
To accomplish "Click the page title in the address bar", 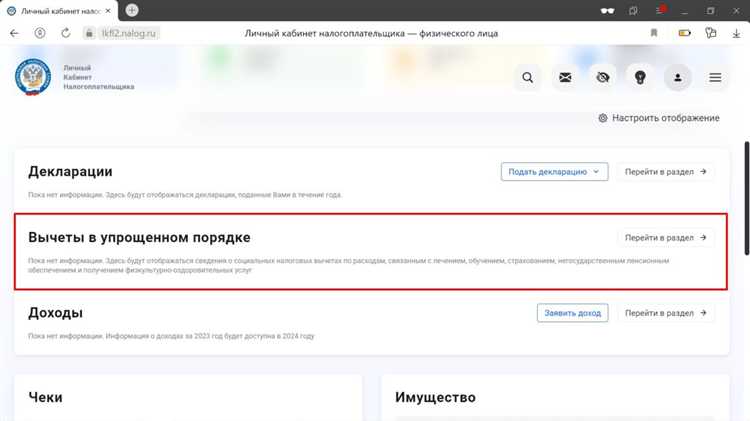I will tap(371, 33).
